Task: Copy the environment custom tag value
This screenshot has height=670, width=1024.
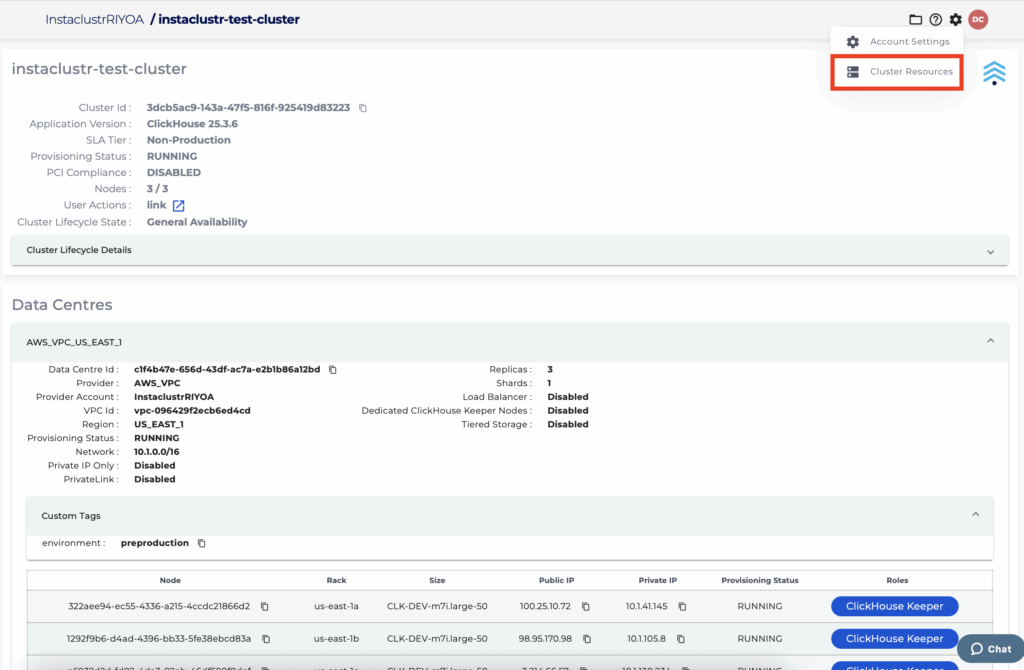Action: [x=201, y=543]
